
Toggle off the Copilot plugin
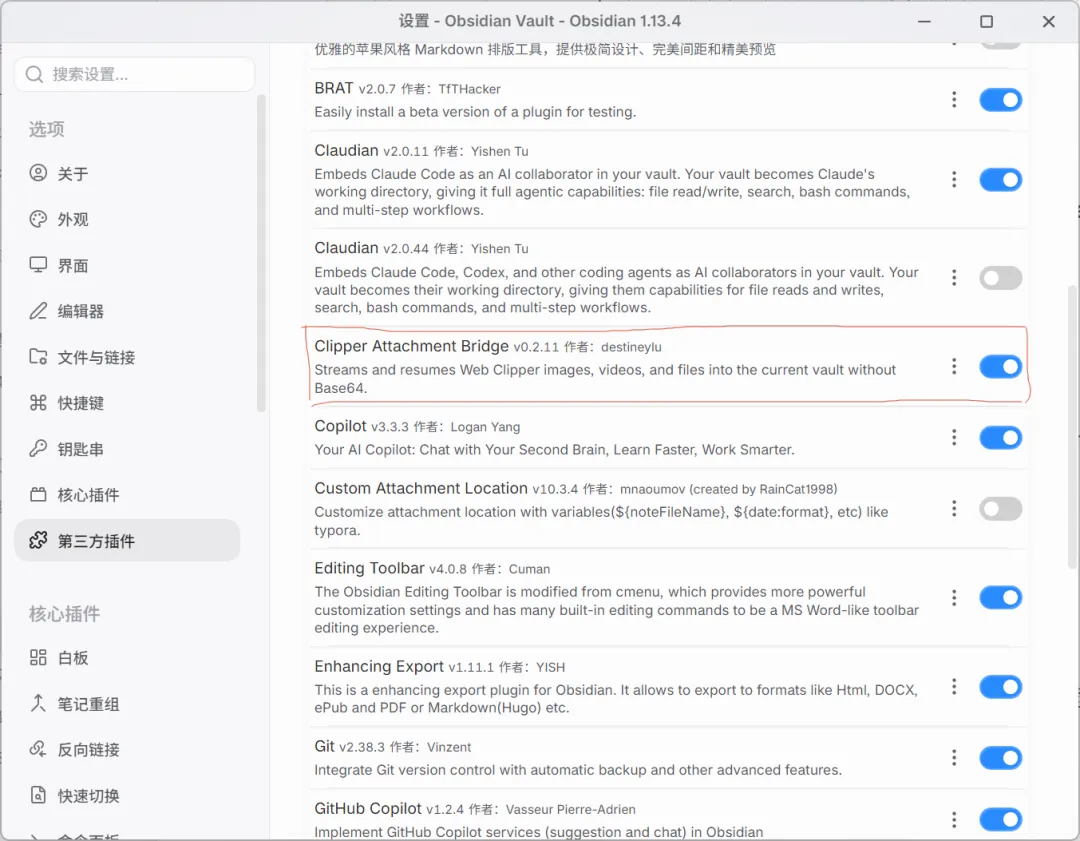pyautogui.click(x=1000, y=437)
